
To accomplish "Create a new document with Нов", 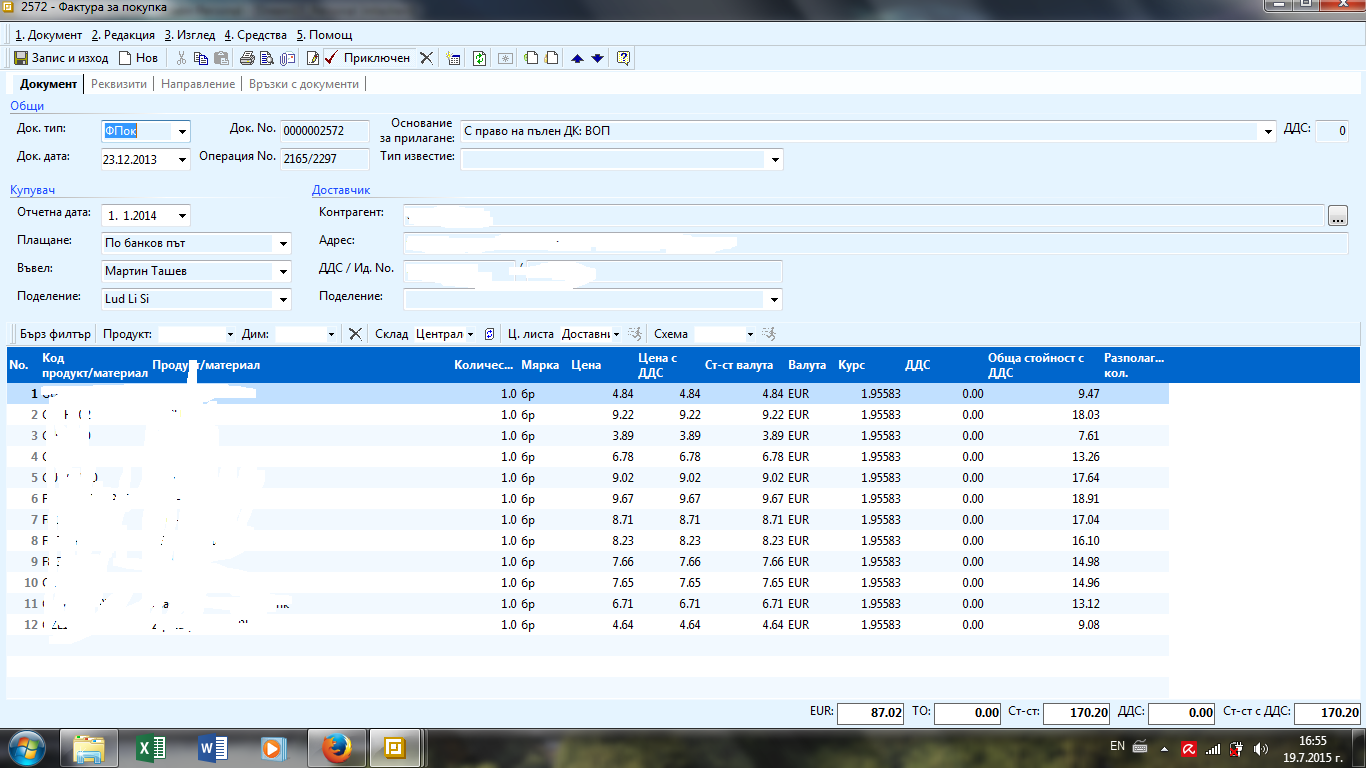I will (x=138, y=58).
